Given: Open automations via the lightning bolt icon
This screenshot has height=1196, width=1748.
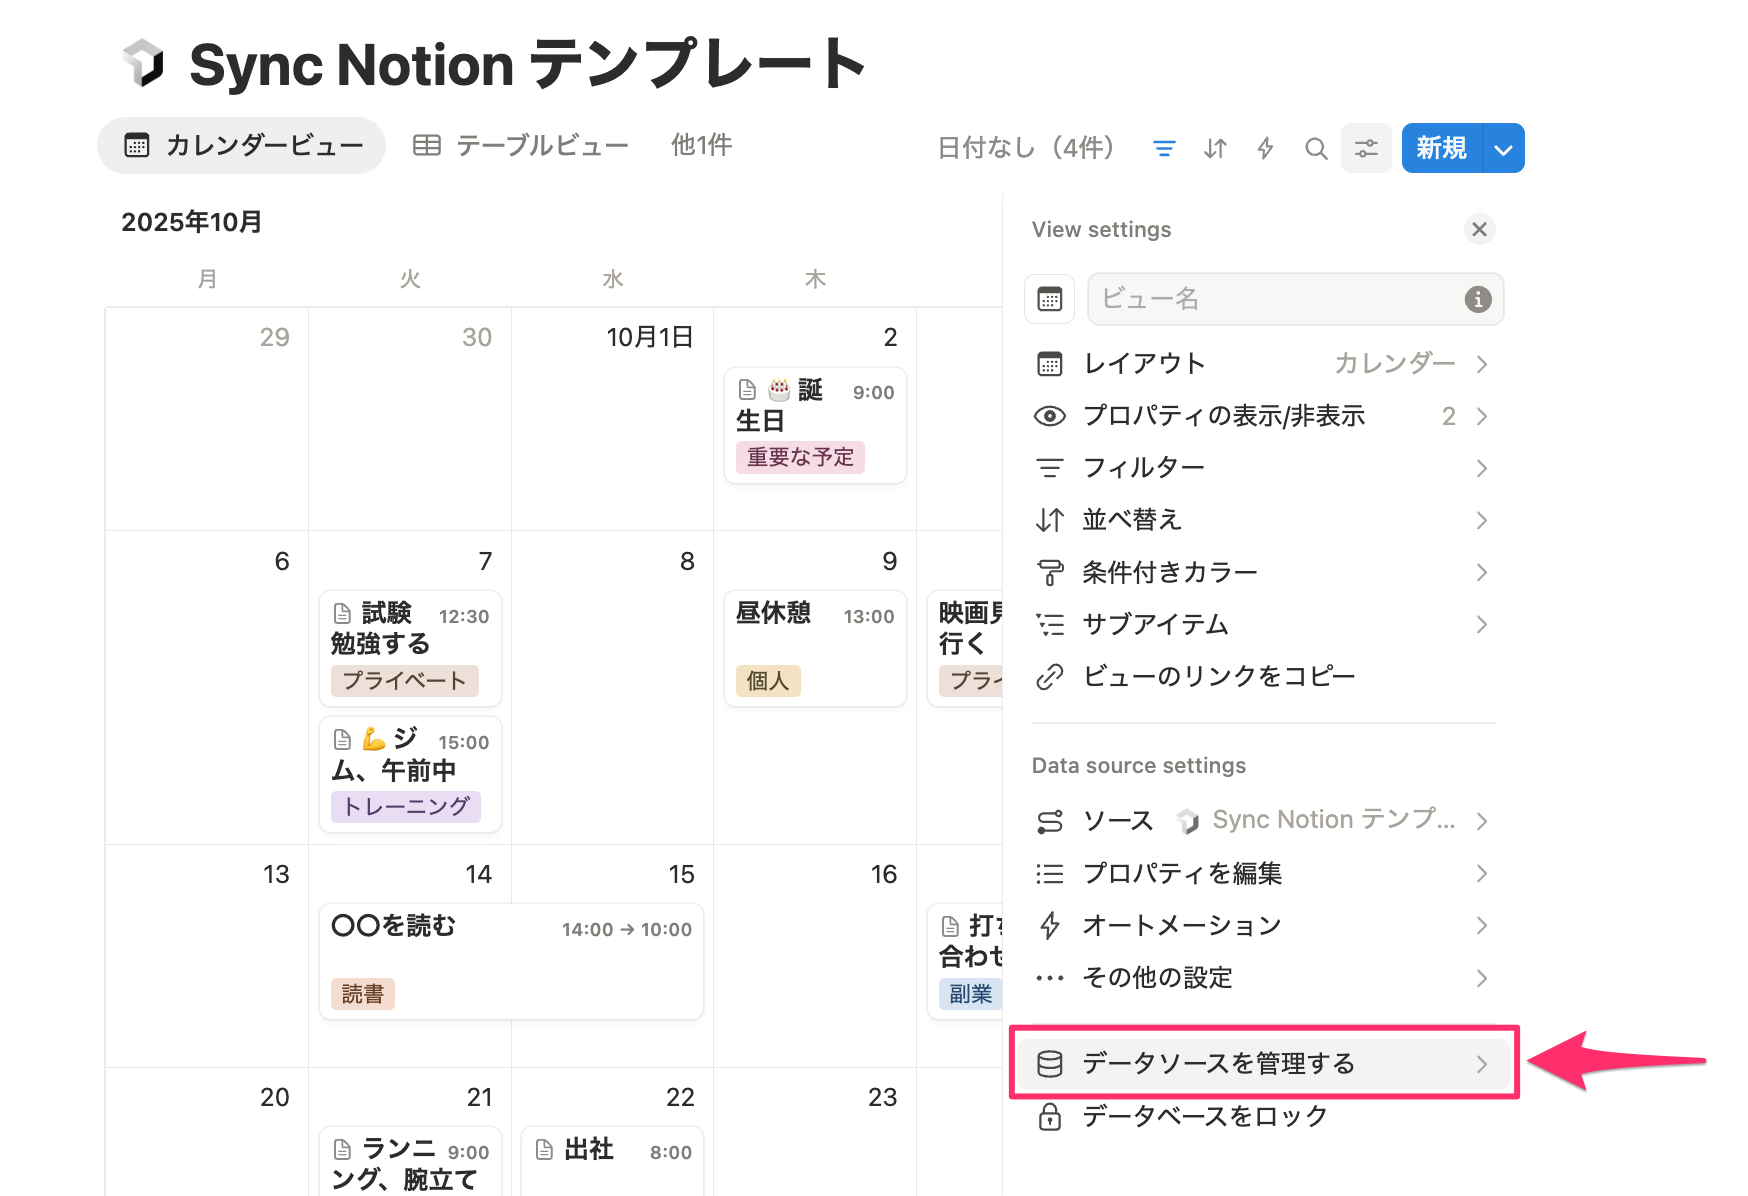Looking at the screenshot, I should point(1265,149).
